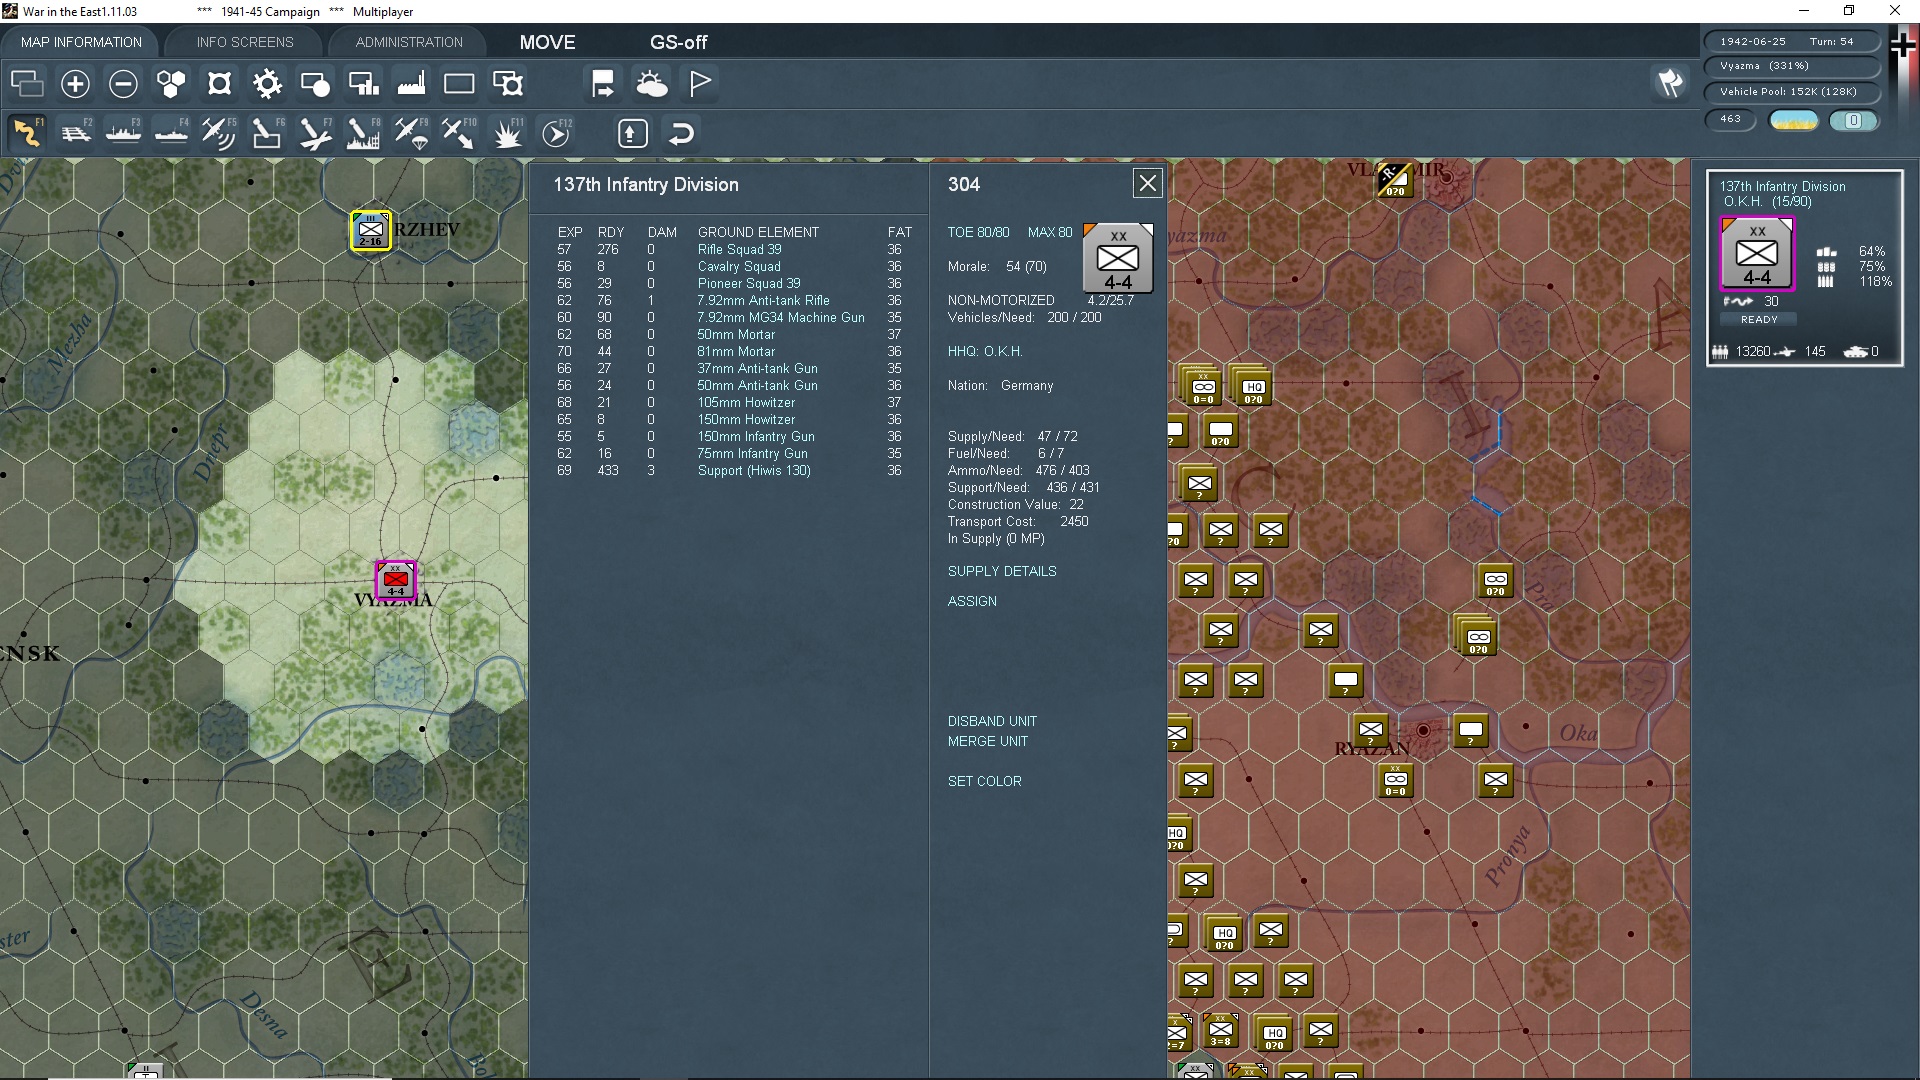1920x1080 pixels.
Task: Click the rectangle with circle icon
Action: (315, 83)
